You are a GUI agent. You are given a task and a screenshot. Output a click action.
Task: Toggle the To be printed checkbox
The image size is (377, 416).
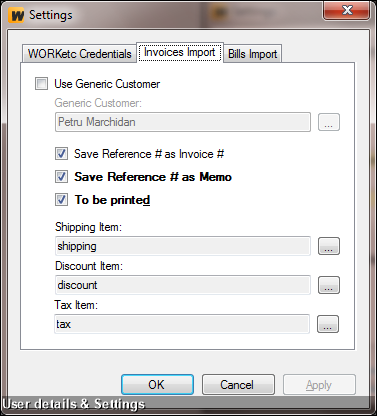click(x=61, y=200)
